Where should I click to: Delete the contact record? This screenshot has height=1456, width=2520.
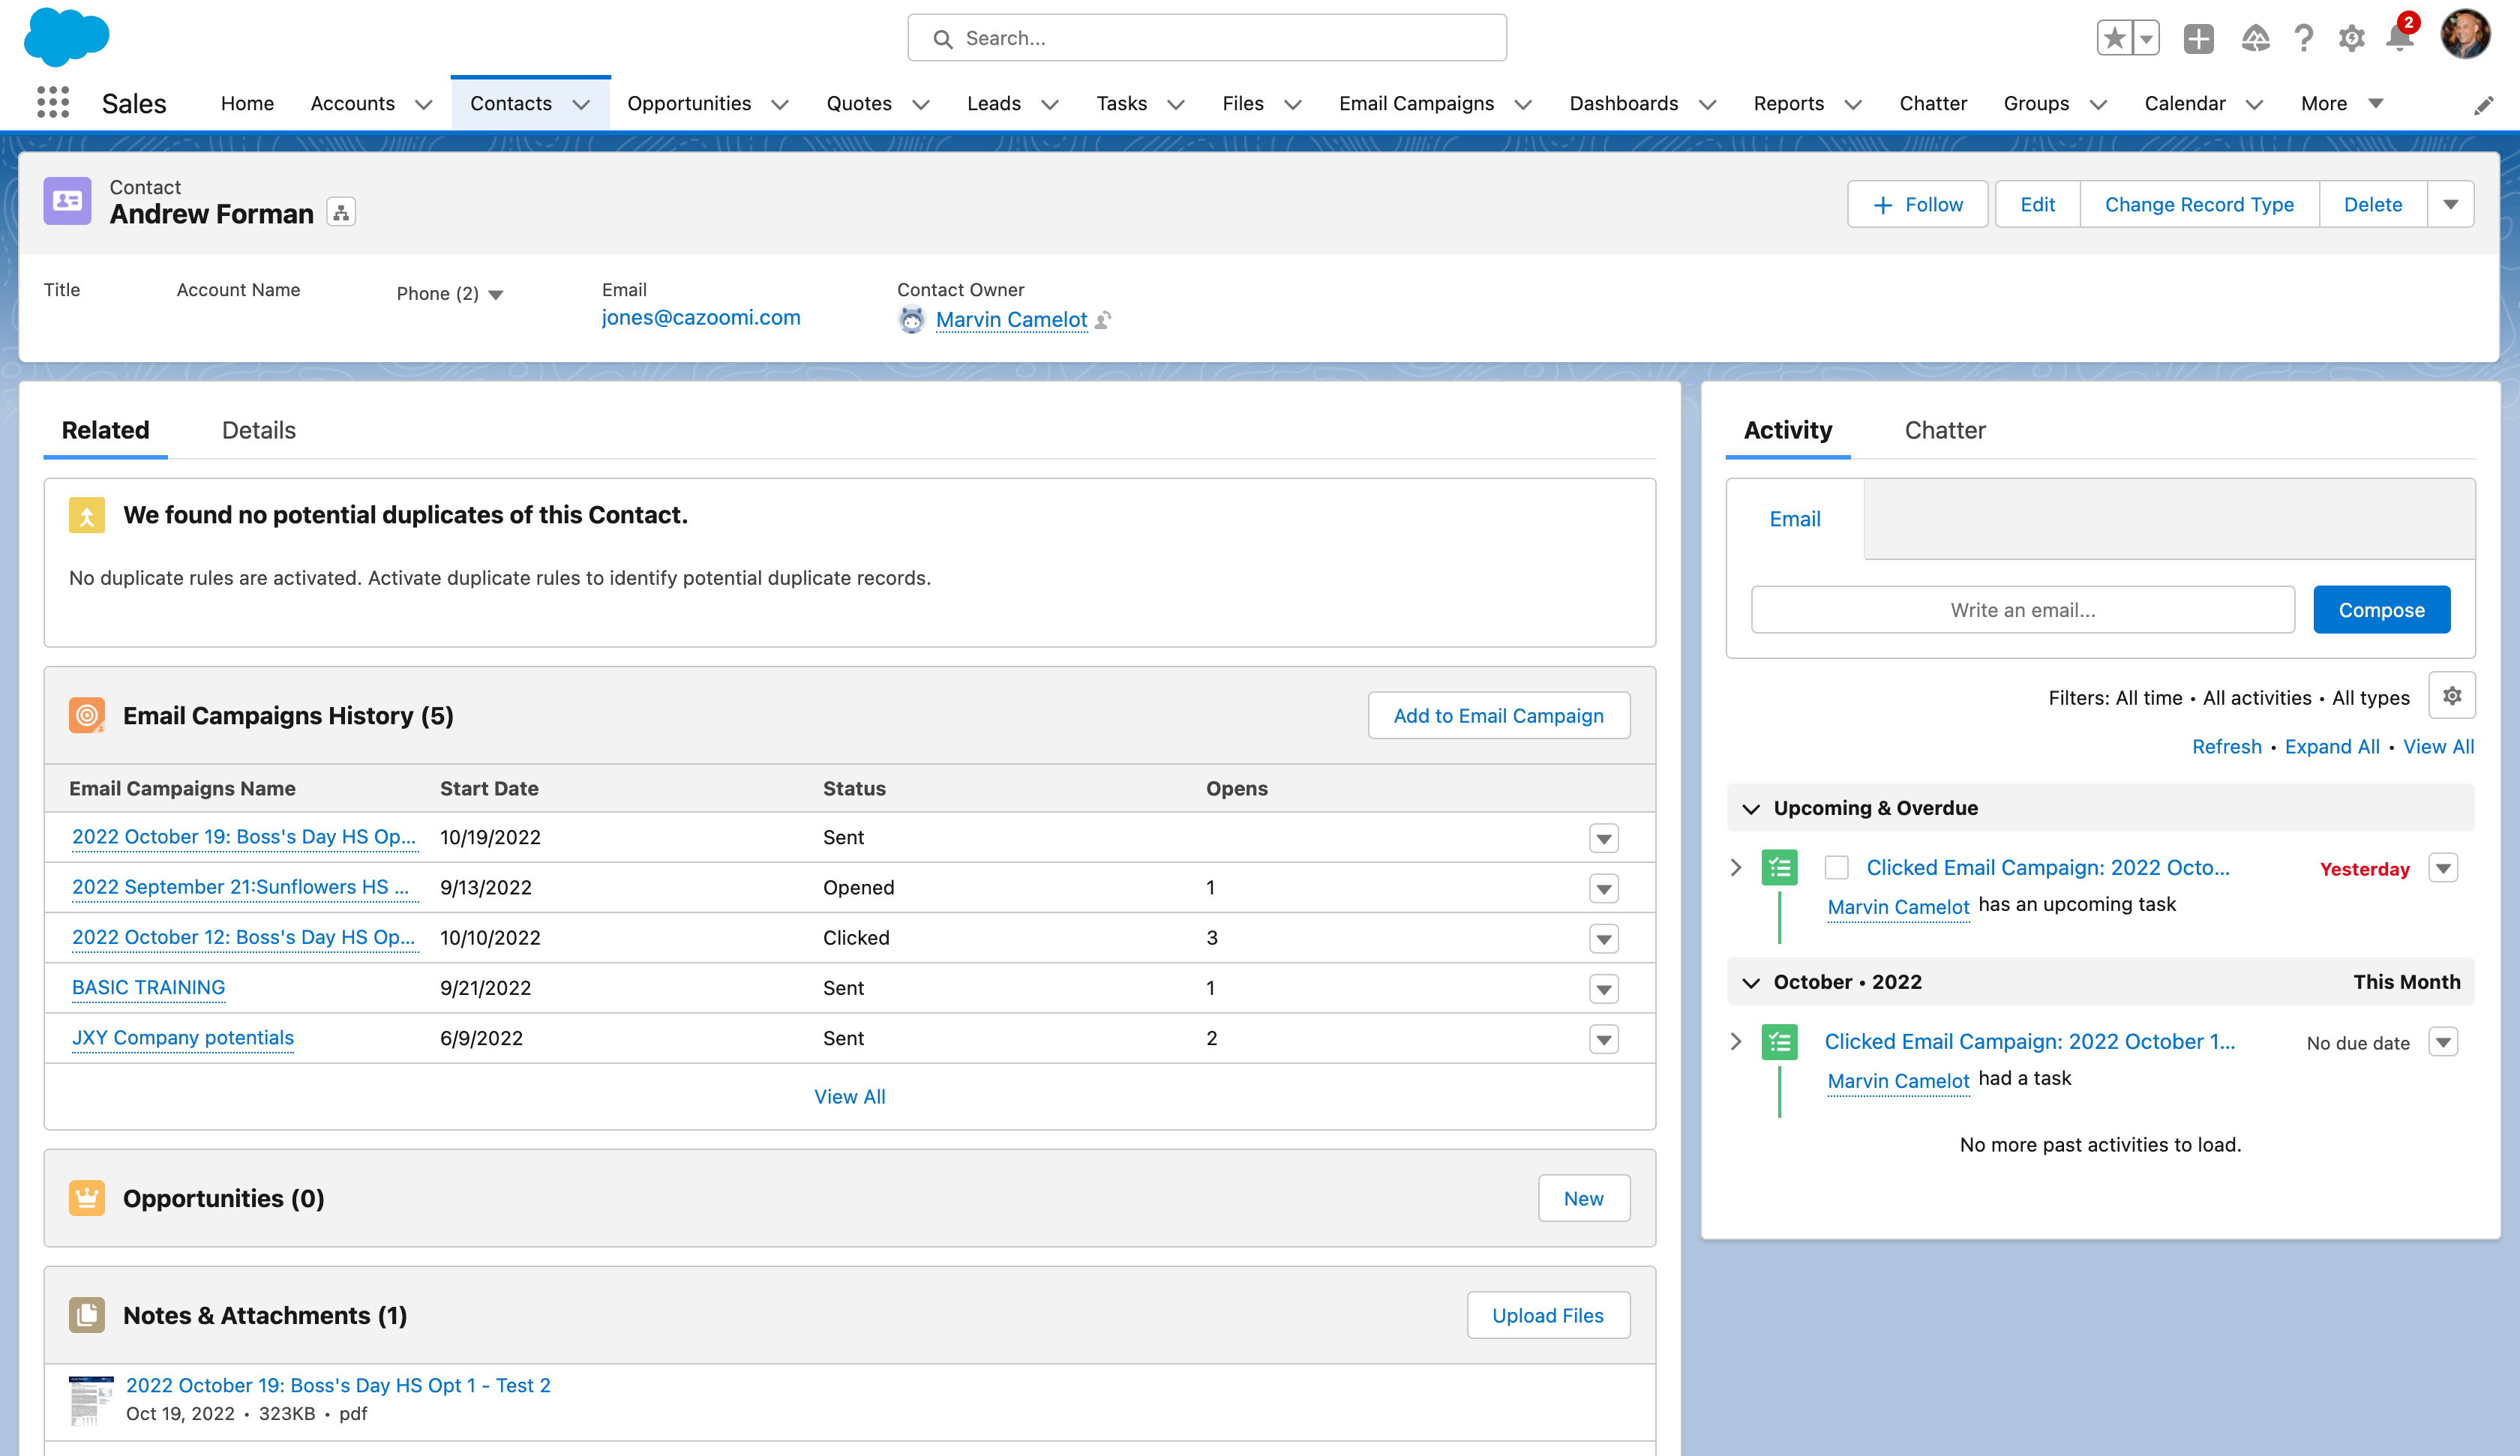point(2372,204)
